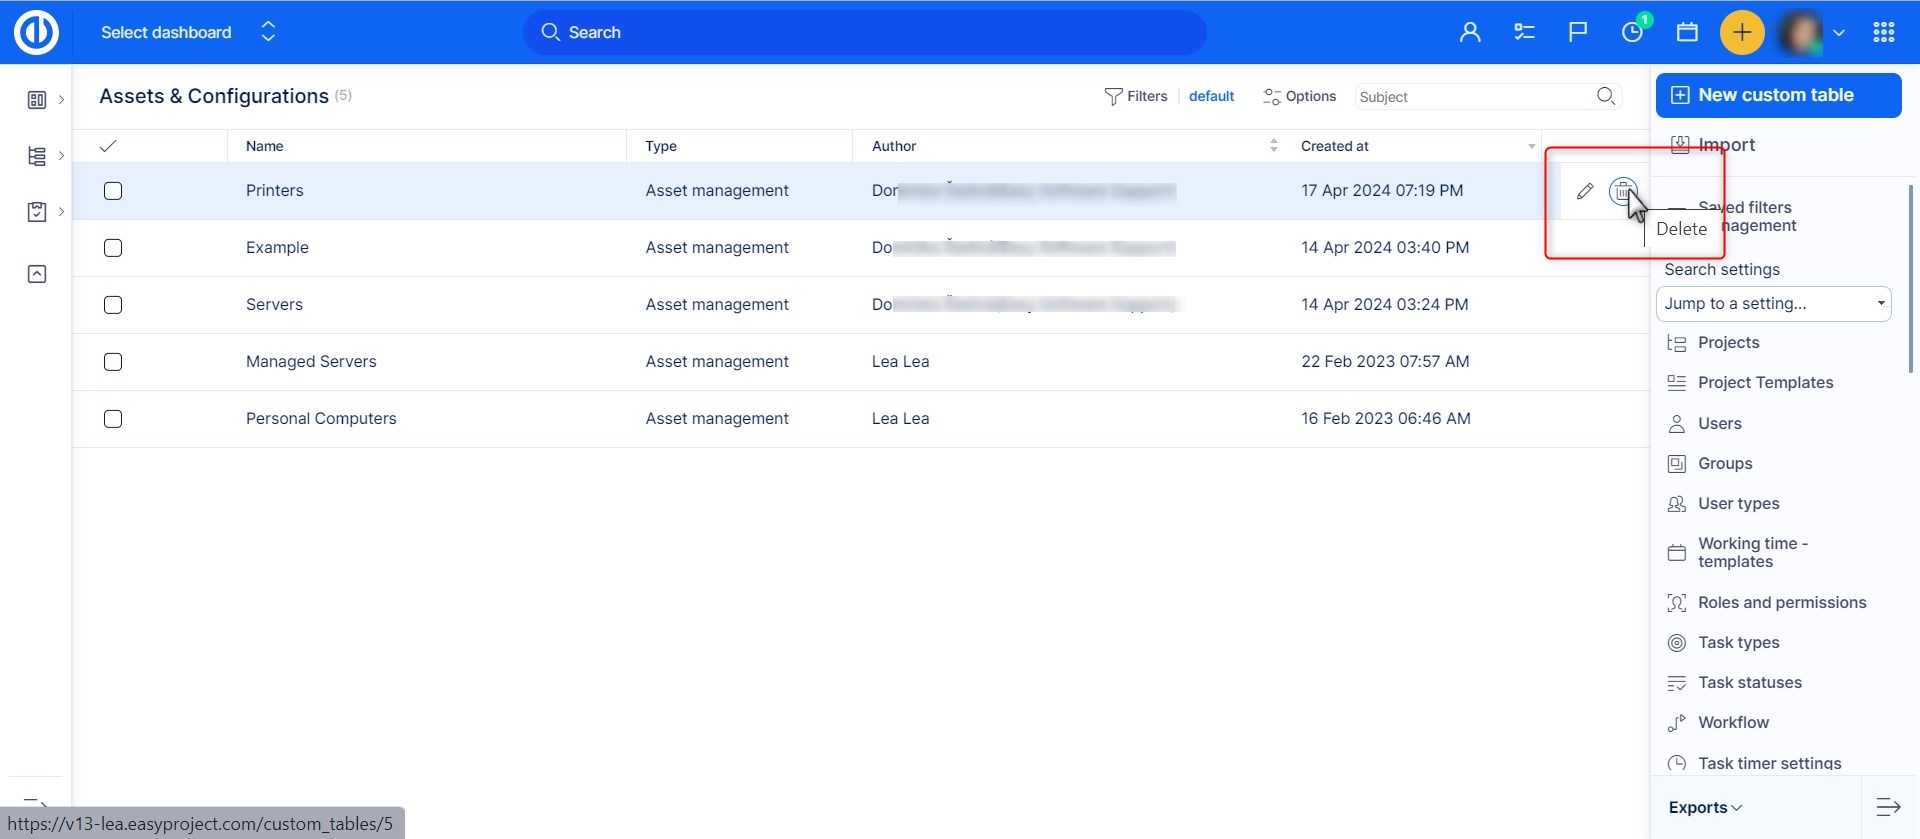Click the delete trash icon for Printers
The height and width of the screenshot is (839, 1920).
tap(1622, 190)
